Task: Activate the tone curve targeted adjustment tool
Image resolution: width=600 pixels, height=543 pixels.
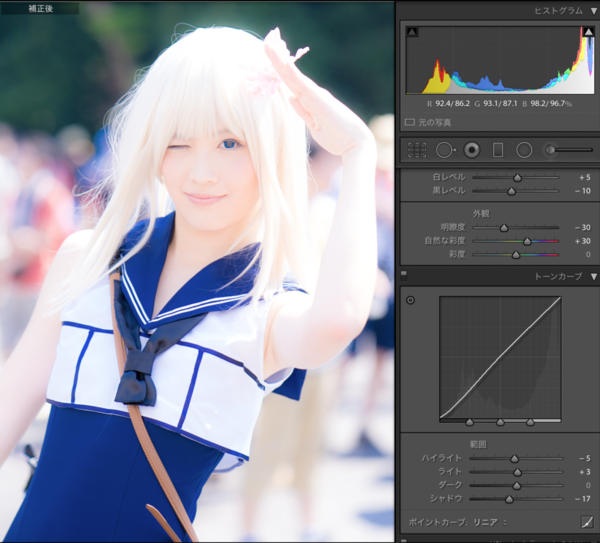Action: 410,300
